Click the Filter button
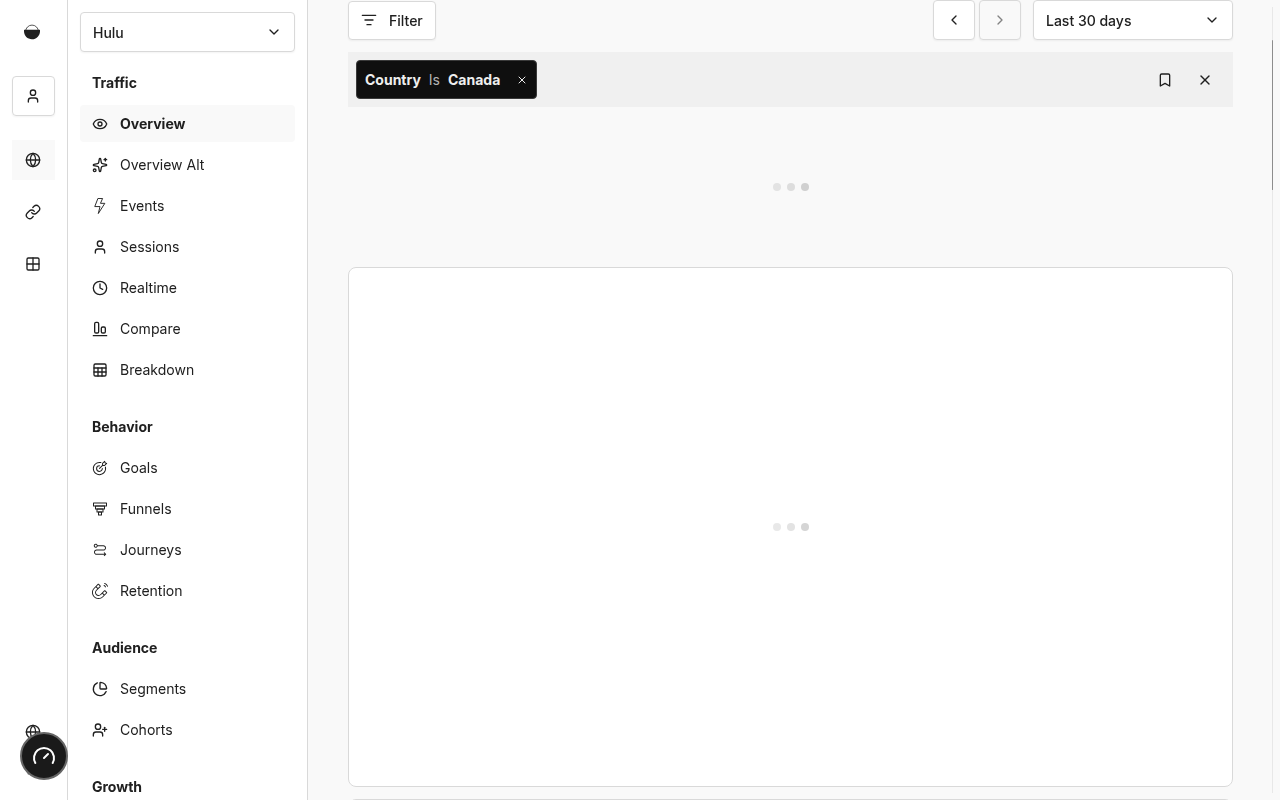 tap(391, 20)
